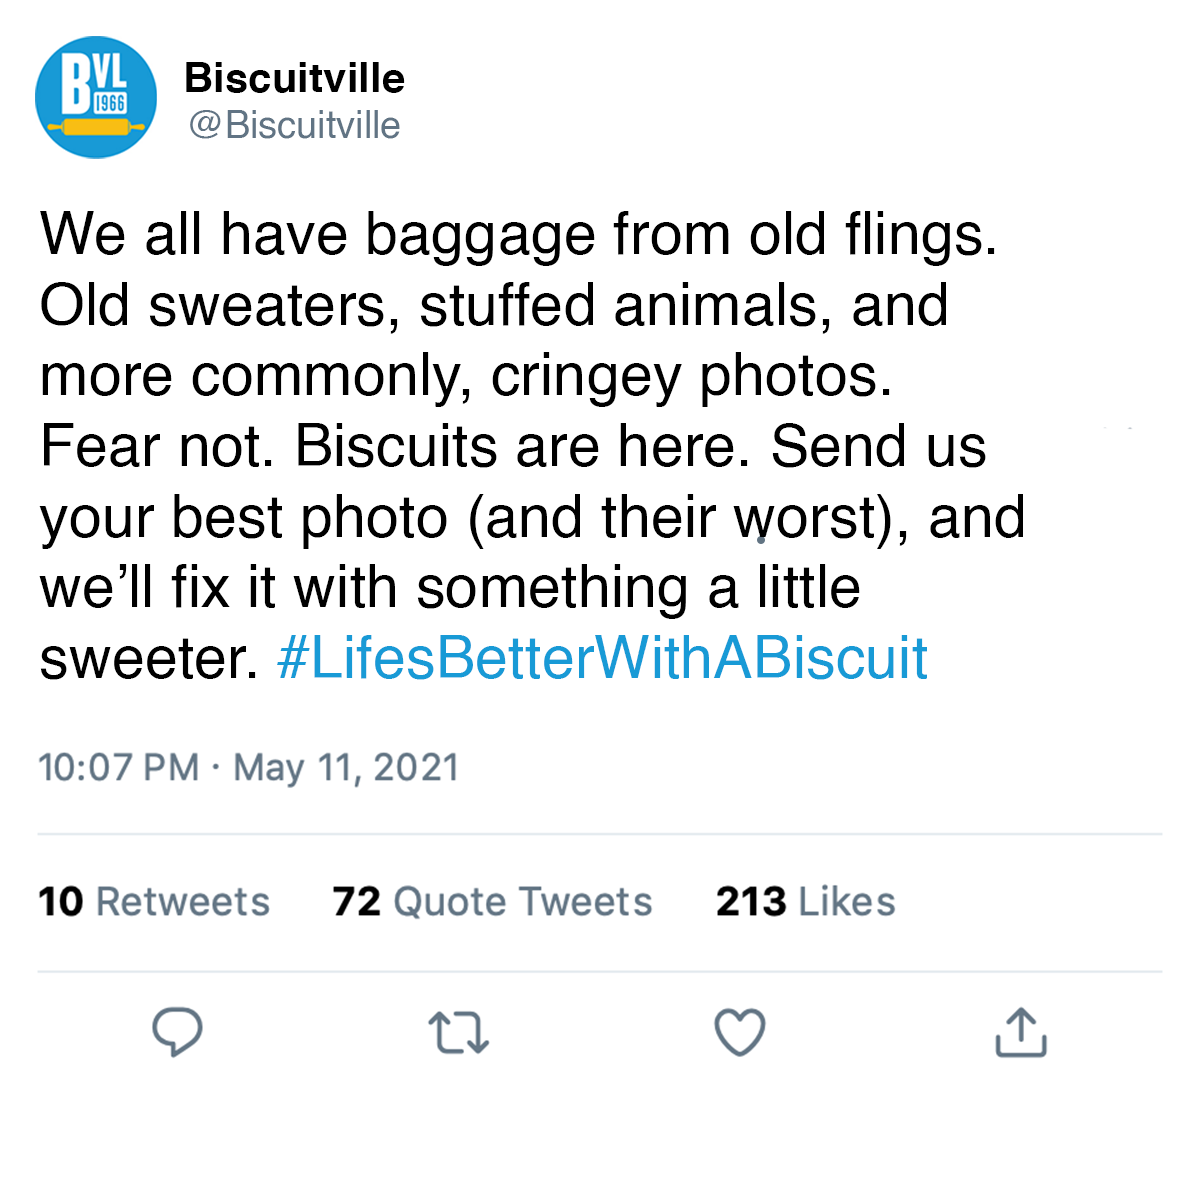Open the Biscuitville display name
Image resolution: width=1200 pixels, height=1200 pixels.
295,78
